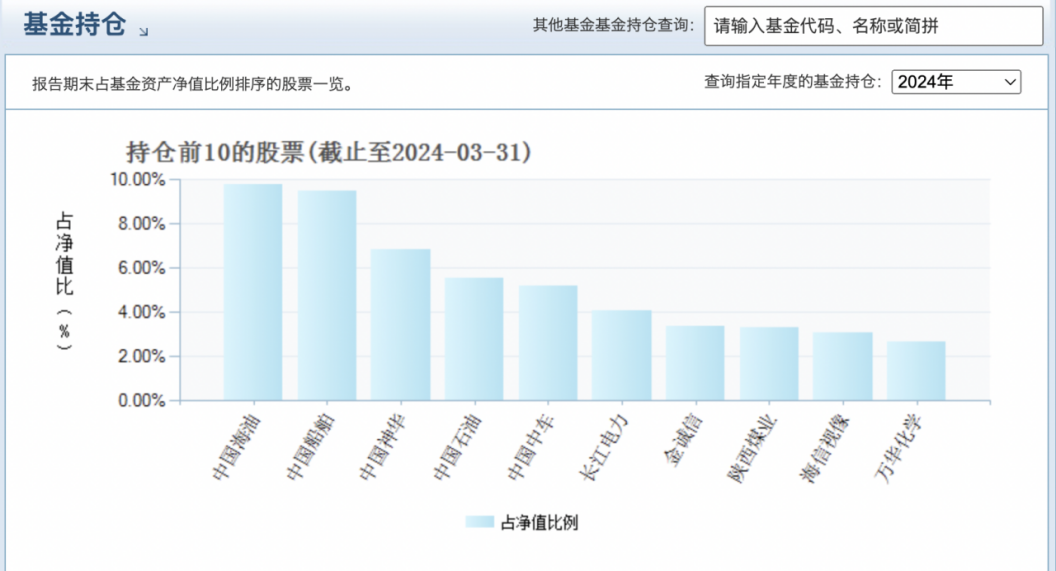The width and height of the screenshot is (1056, 571).
Task: Open the 基金持仓 heading link
Action: (x=74, y=24)
